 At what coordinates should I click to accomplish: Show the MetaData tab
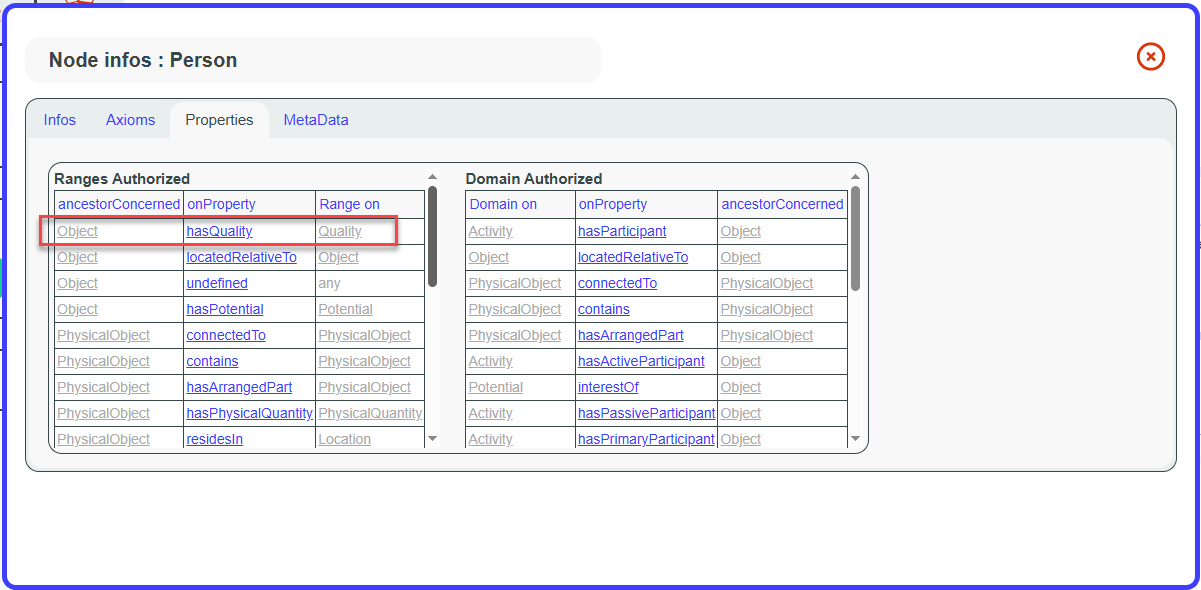316,120
